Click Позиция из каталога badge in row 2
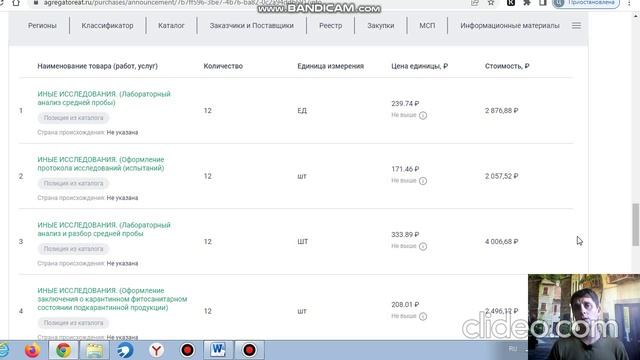 coord(73,183)
